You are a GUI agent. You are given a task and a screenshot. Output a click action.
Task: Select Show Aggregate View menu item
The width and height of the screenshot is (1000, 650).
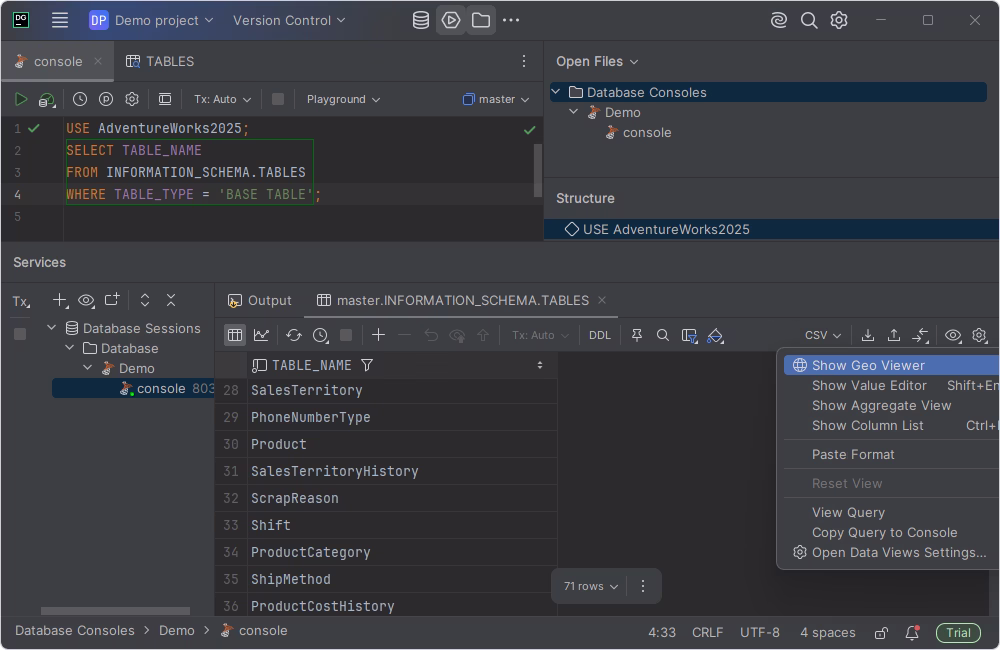tap(892, 406)
